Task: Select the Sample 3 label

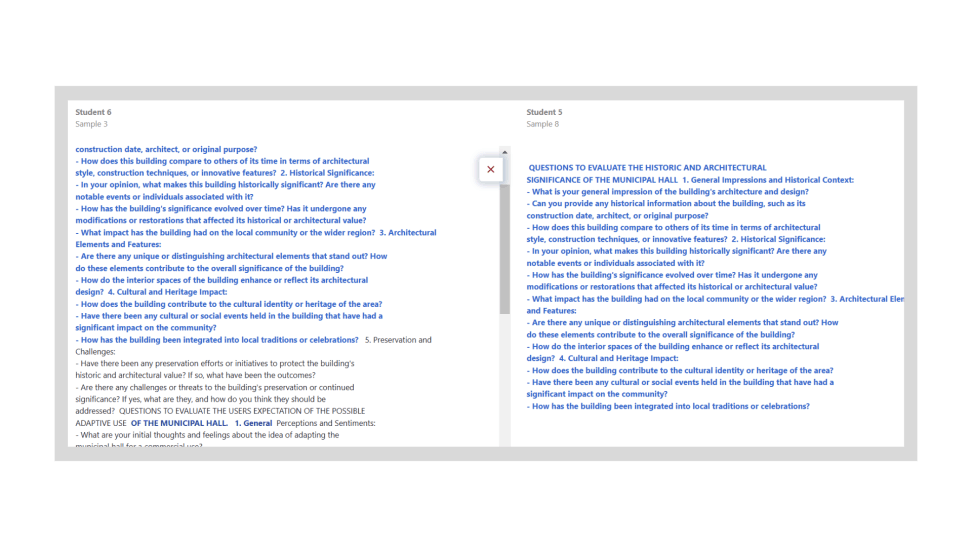Action: pyautogui.click(x=91, y=124)
